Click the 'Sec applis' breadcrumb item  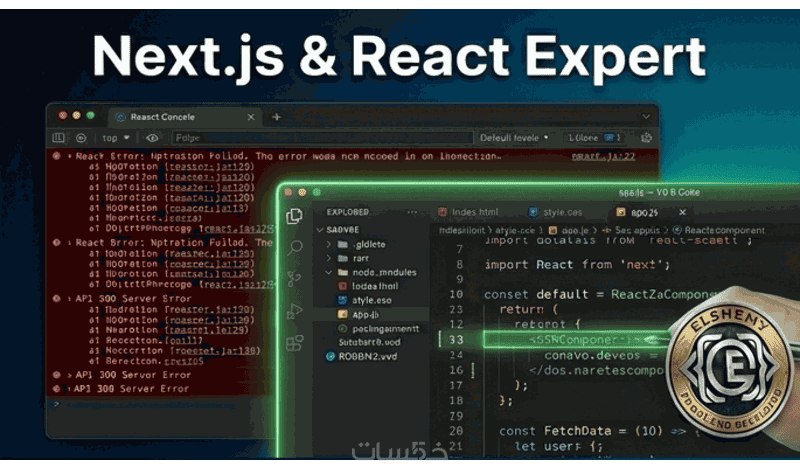pos(637,231)
